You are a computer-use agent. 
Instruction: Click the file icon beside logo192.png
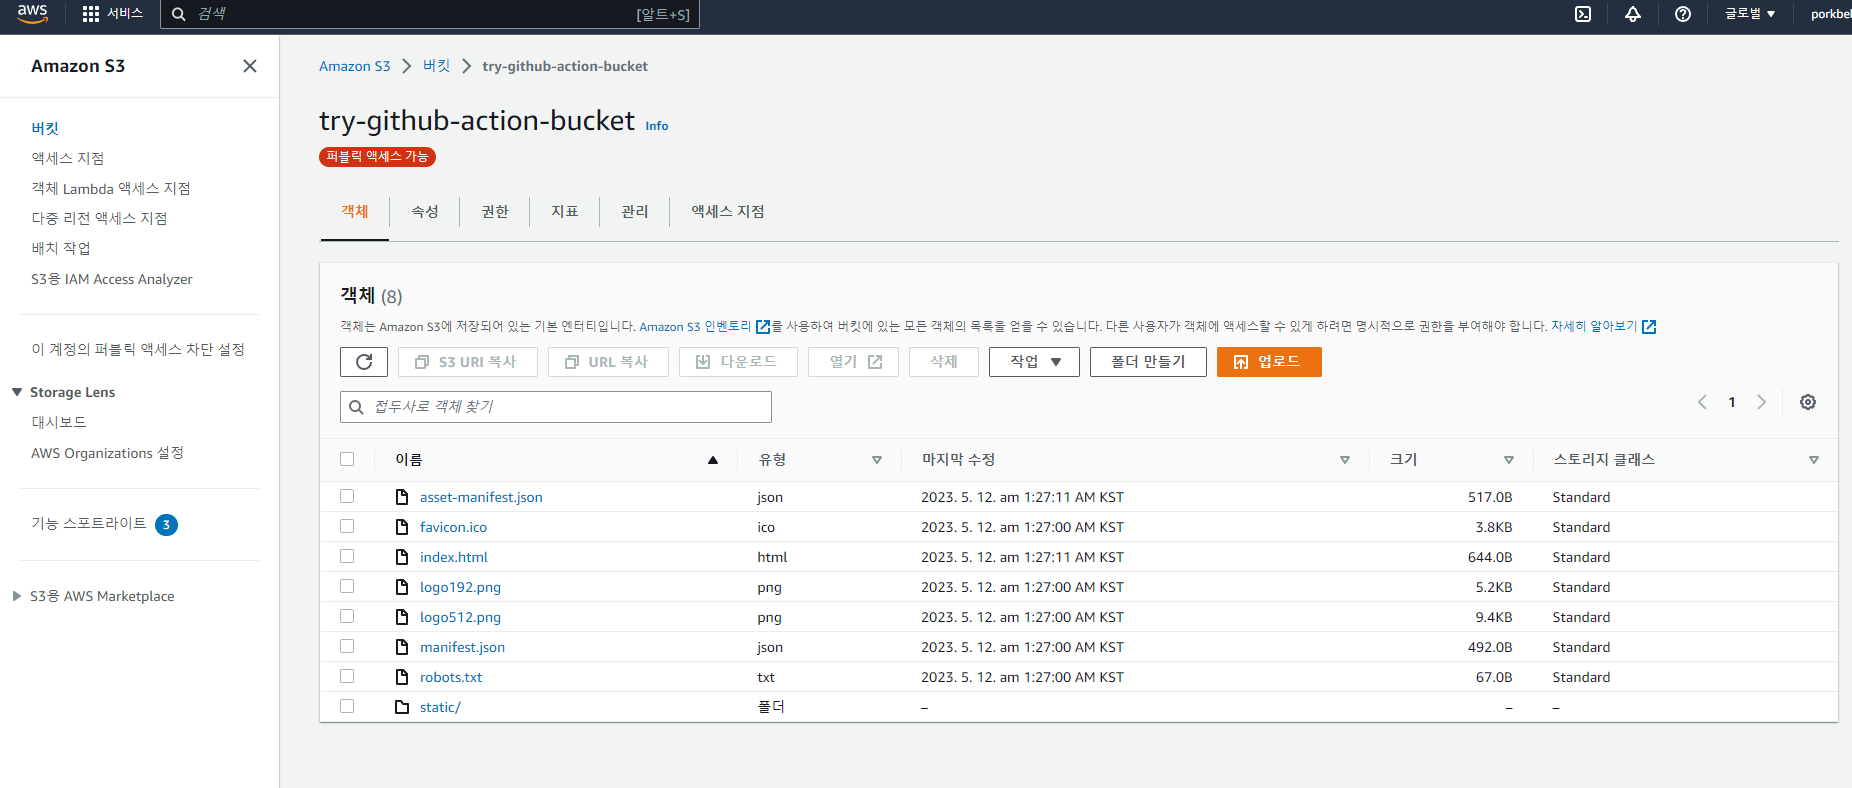coord(402,587)
